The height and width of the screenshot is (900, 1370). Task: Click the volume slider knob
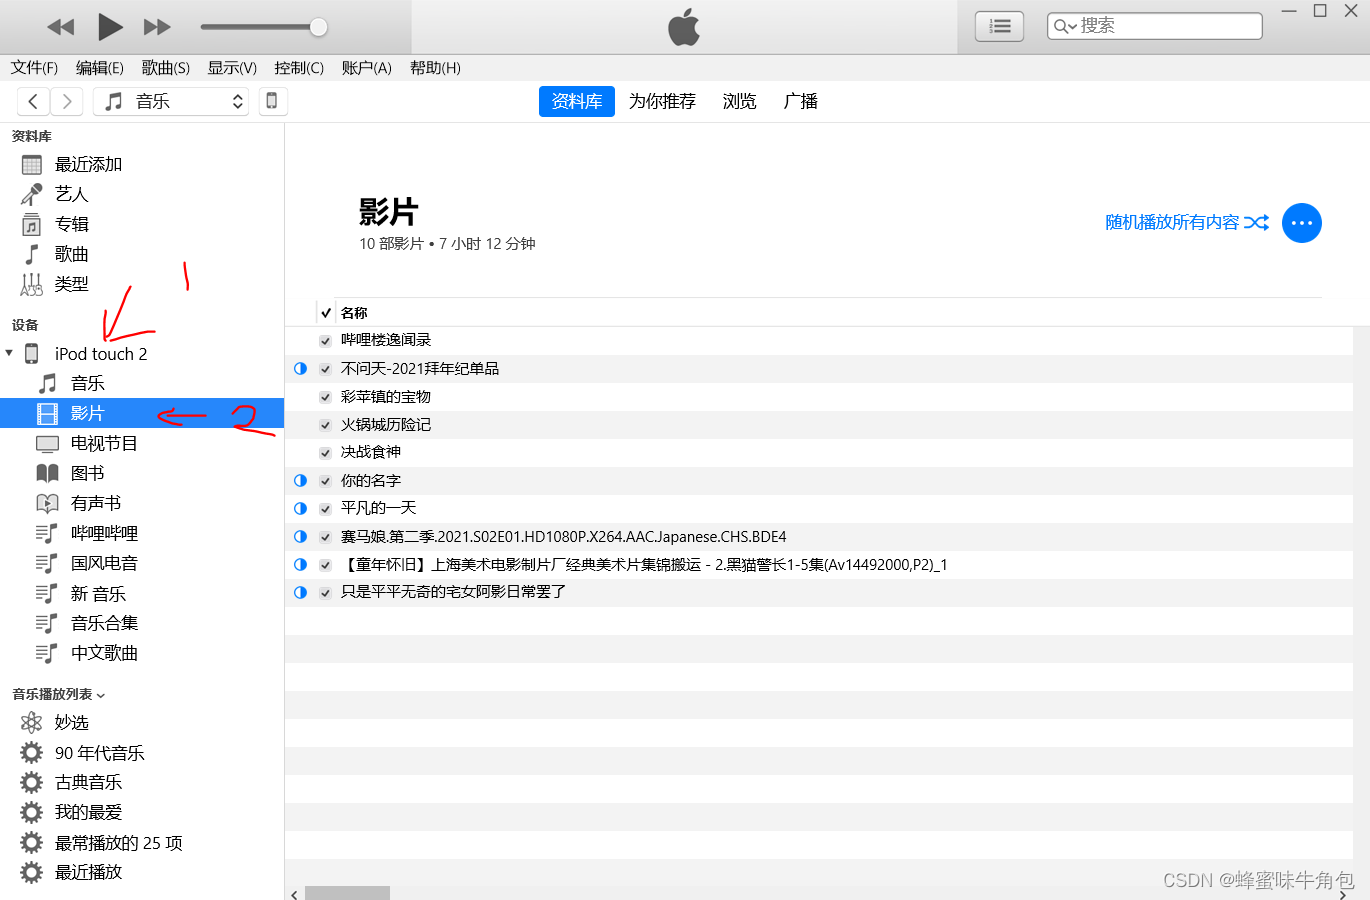[x=318, y=27]
